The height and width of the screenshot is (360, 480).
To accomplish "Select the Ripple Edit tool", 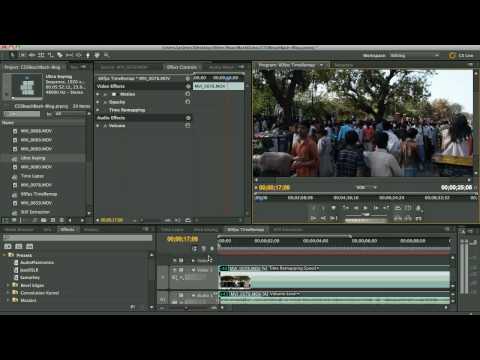I will (x=32, y=55).
